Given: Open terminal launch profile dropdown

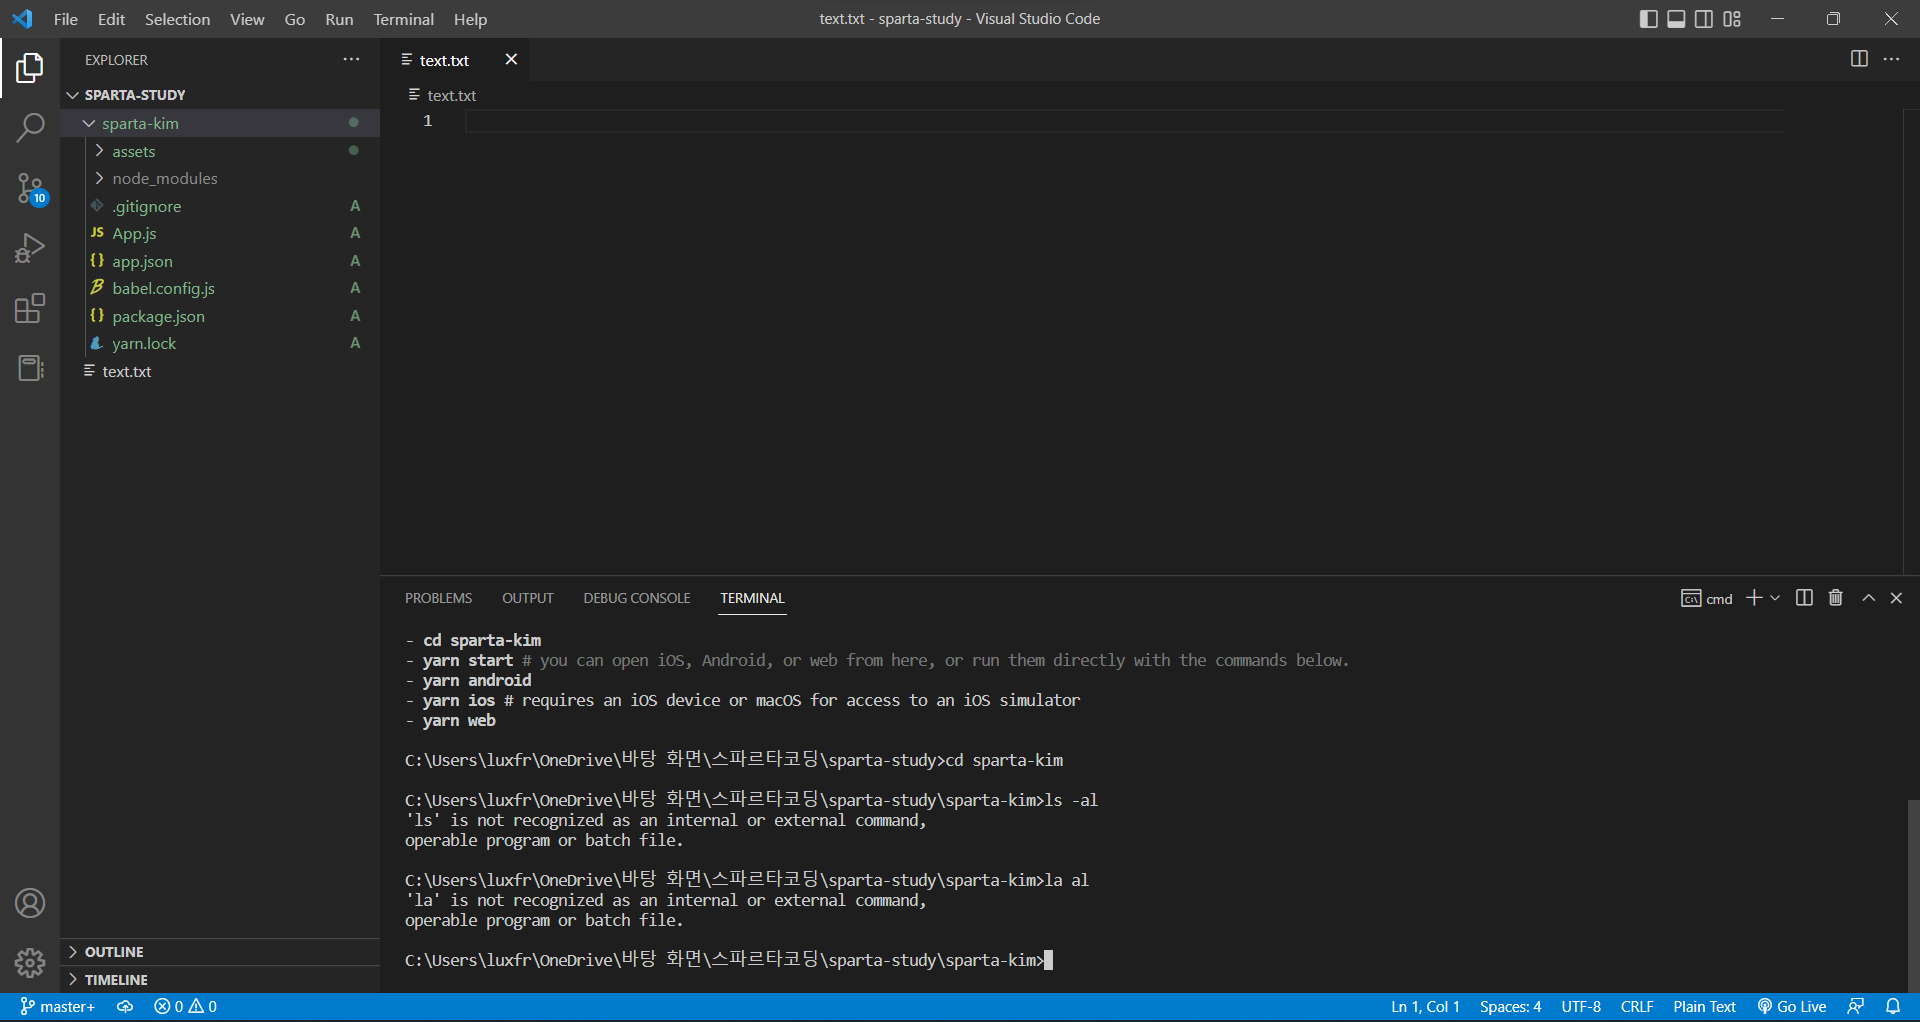Looking at the screenshot, I should [1775, 598].
